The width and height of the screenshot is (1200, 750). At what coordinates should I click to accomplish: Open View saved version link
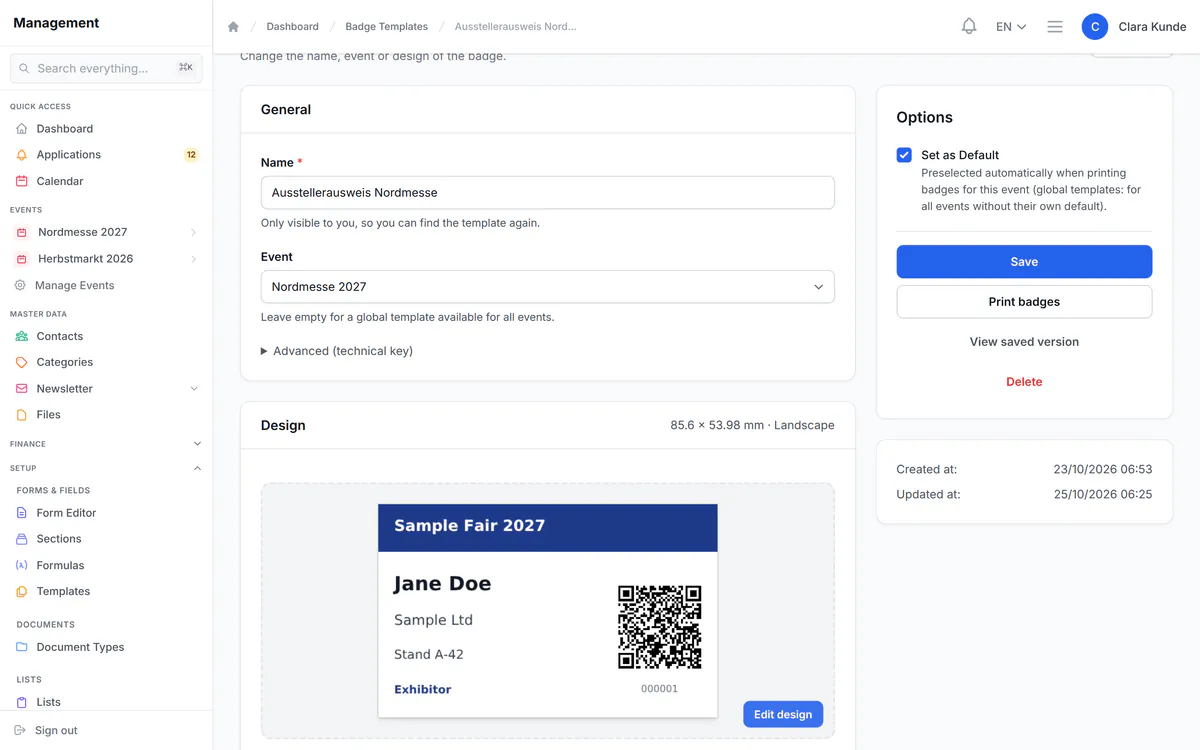[1024, 342]
